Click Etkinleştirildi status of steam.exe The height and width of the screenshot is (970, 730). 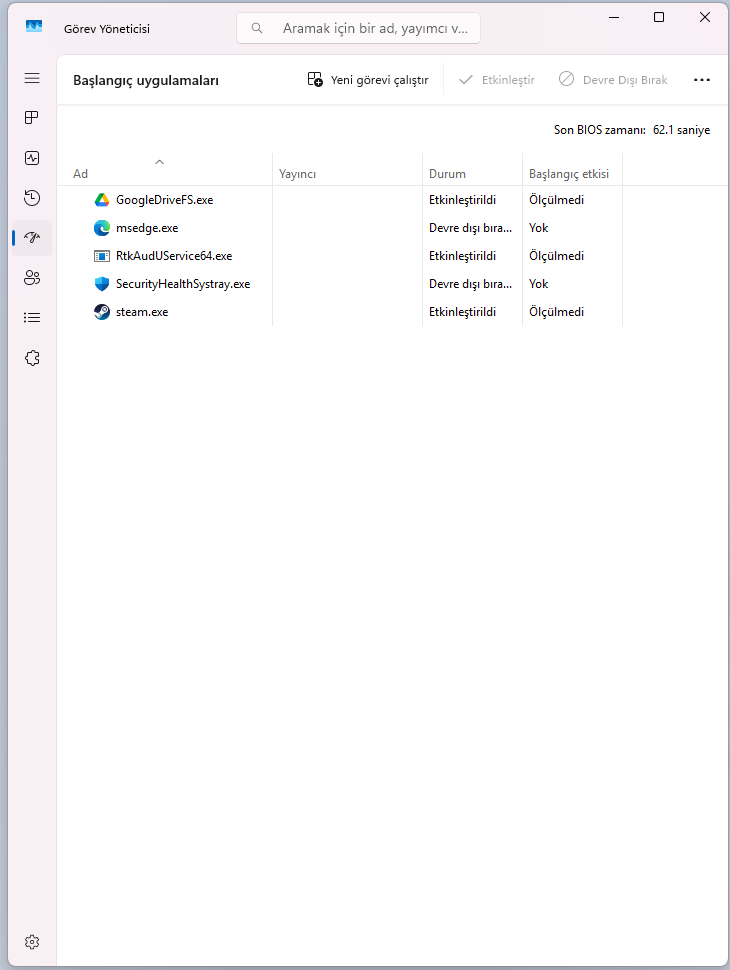[x=462, y=312]
